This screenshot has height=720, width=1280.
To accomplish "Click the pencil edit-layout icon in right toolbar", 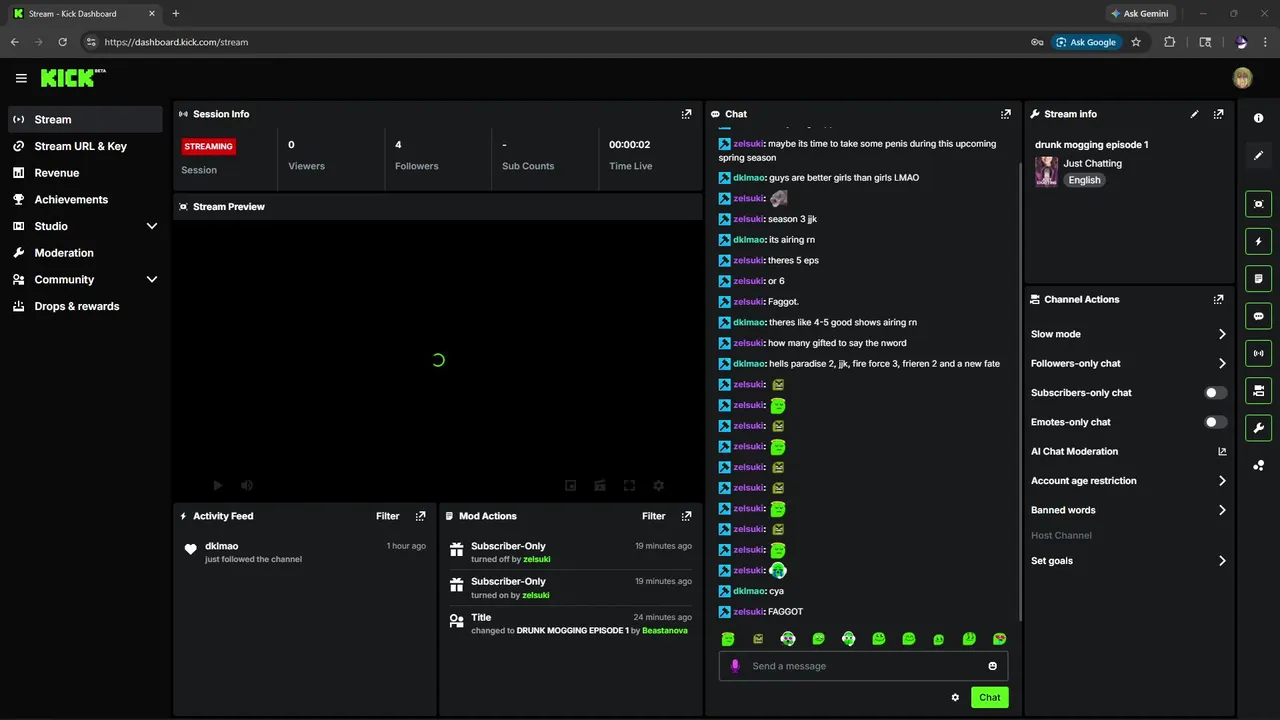I will pyautogui.click(x=1258, y=156).
